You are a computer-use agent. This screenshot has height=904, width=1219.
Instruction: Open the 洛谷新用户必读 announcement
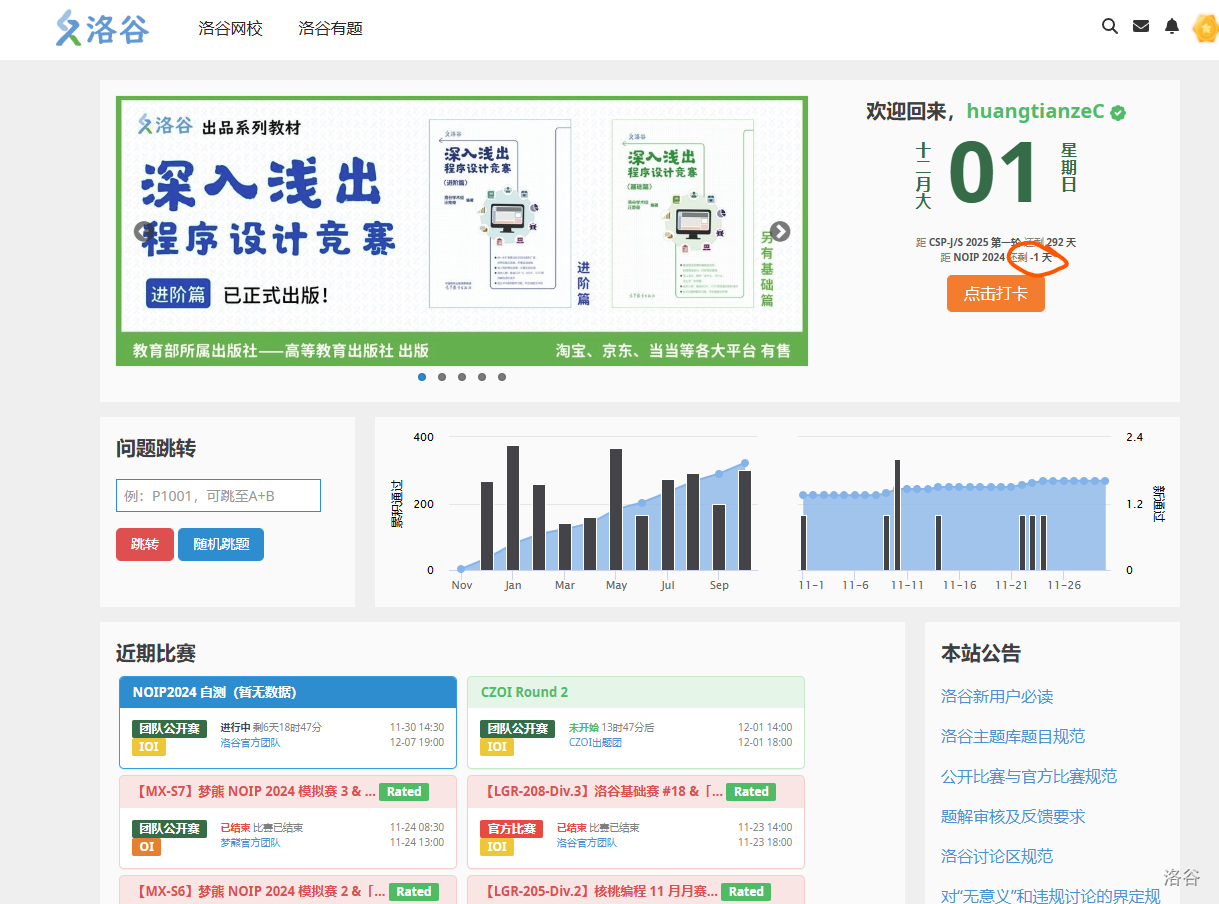(x=997, y=696)
